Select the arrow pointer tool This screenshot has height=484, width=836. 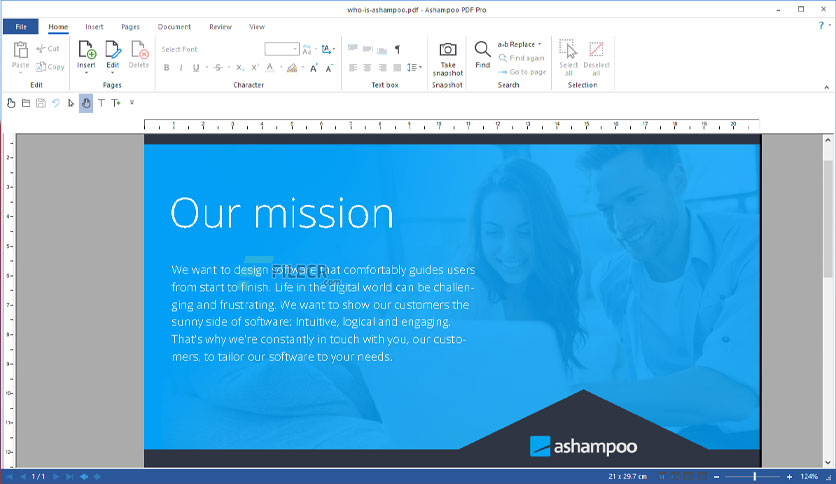point(71,103)
